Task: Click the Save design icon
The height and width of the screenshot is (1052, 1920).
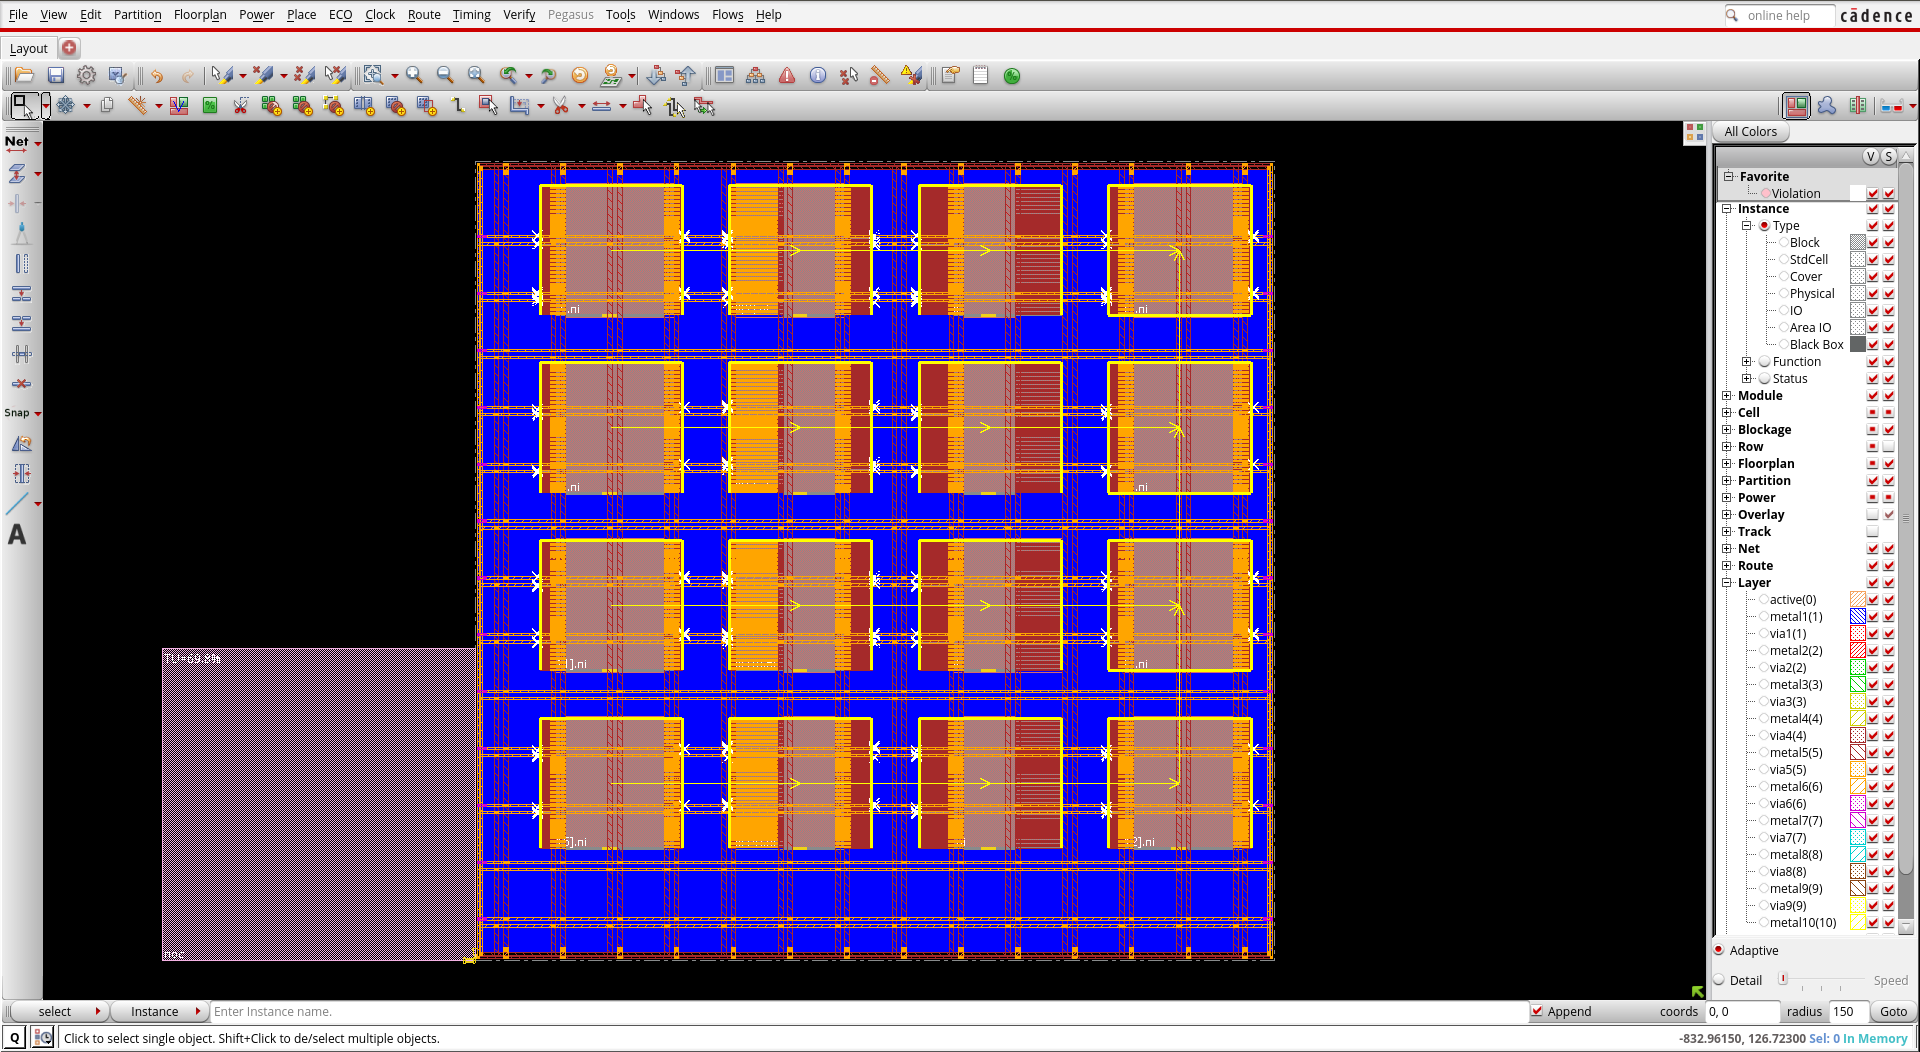Action: click(x=56, y=76)
